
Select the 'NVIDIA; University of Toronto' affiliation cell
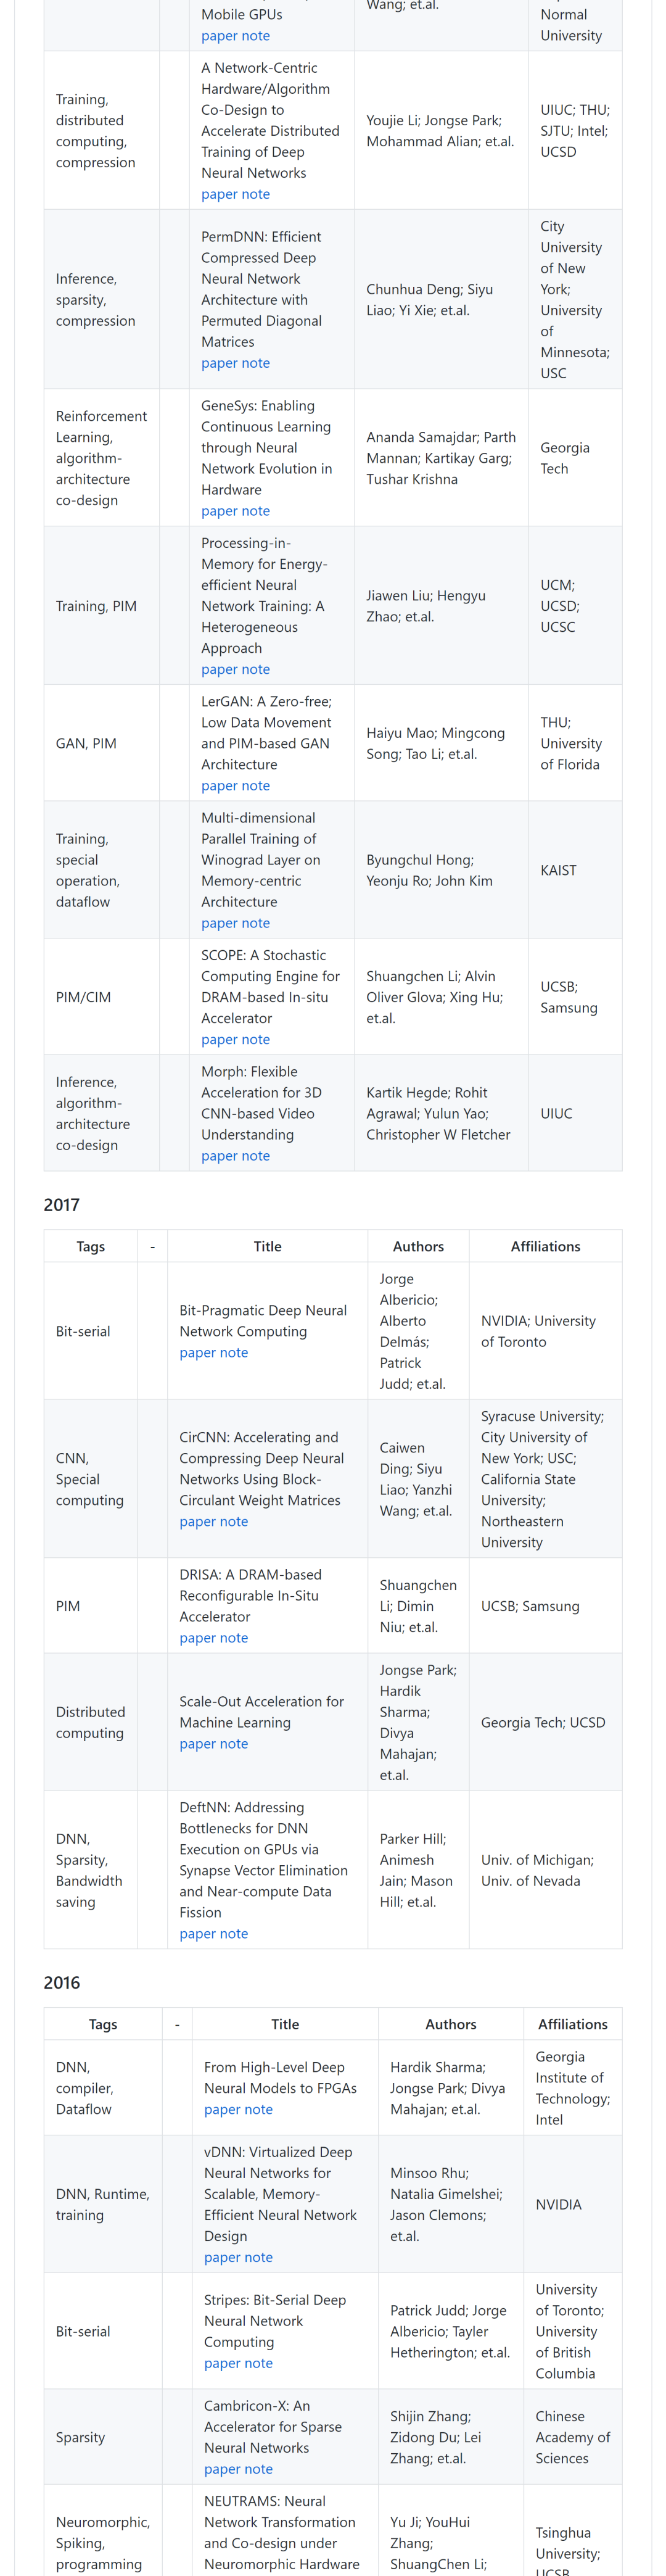click(x=545, y=1331)
